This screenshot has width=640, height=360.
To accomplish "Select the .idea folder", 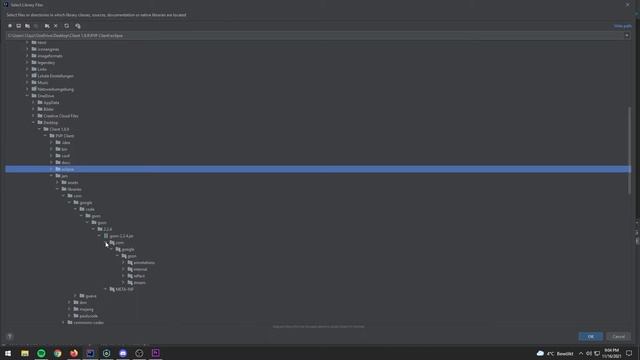I will pyautogui.click(x=66, y=142).
